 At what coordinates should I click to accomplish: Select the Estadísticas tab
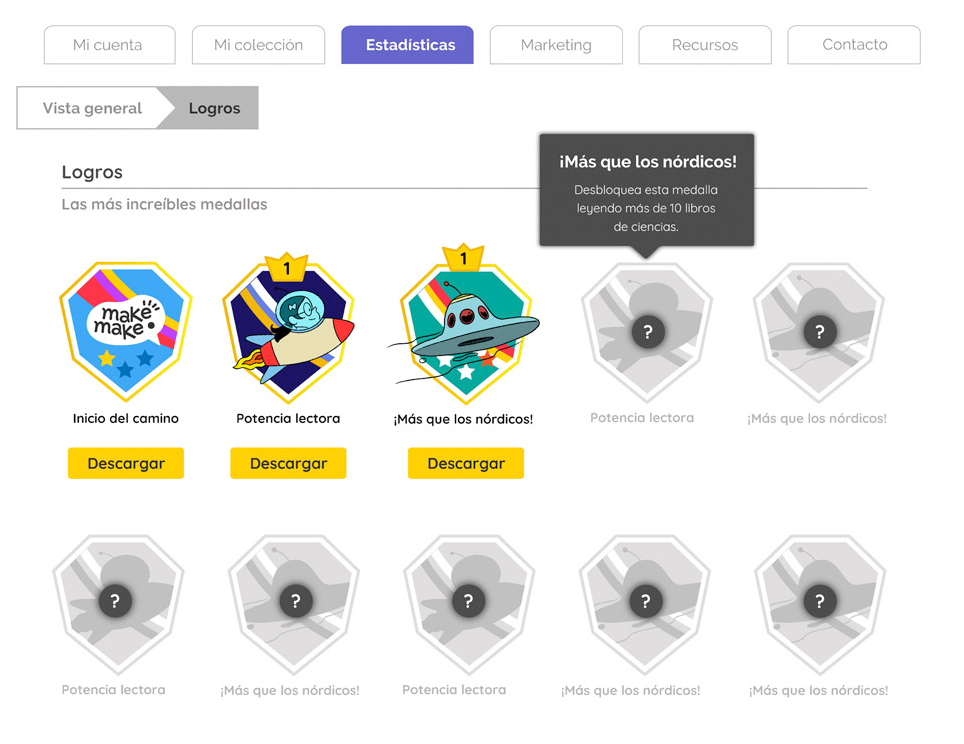pos(407,45)
